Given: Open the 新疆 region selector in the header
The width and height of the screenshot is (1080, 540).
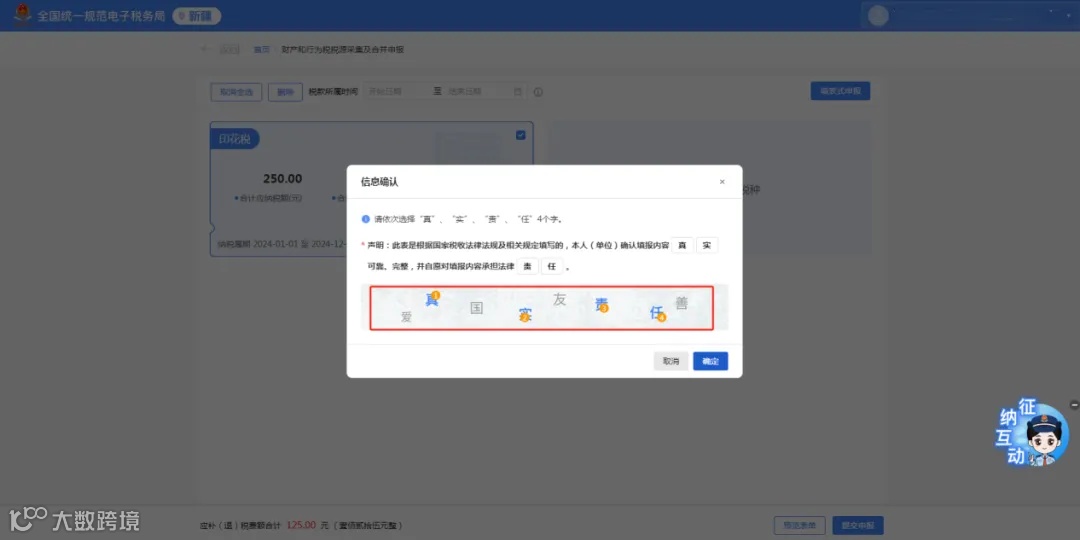Looking at the screenshot, I should pos(197,16).
